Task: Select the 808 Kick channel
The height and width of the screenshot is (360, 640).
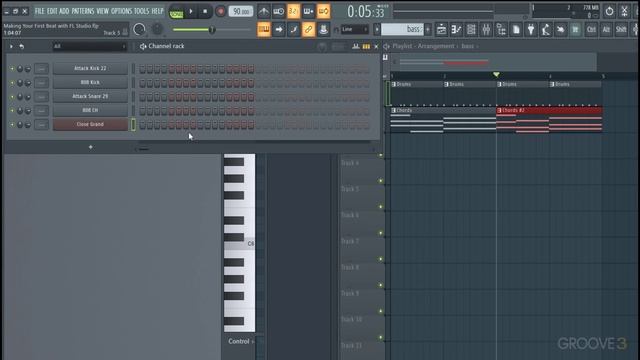Action: (90, 82)
